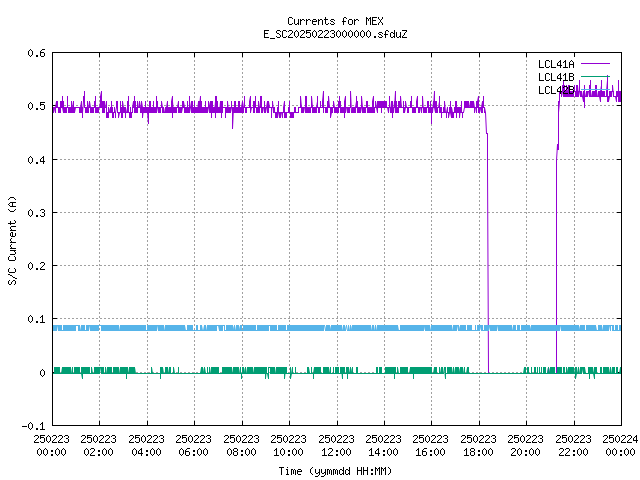Click the LCL42B legend label

tap(556, 90)
